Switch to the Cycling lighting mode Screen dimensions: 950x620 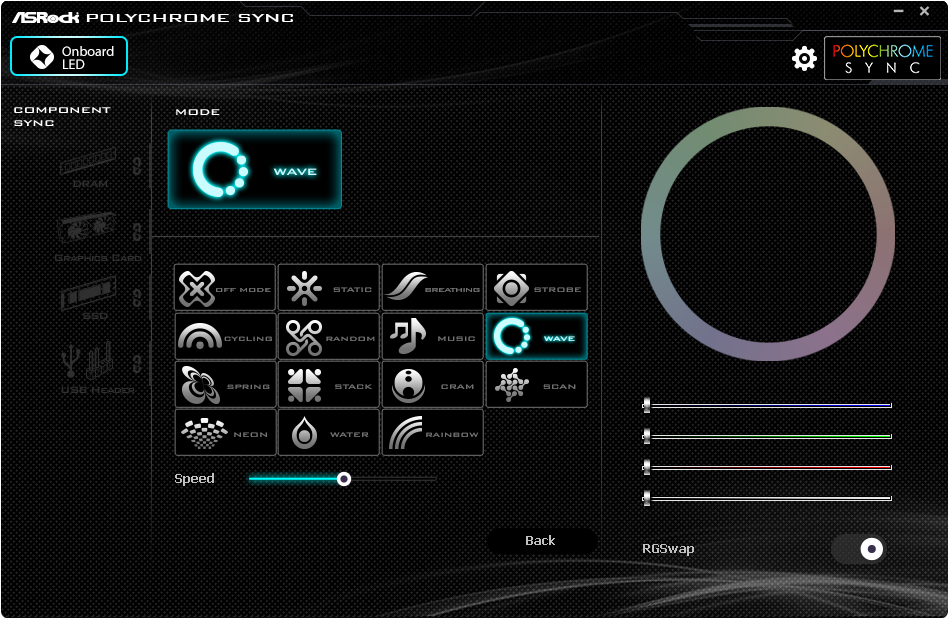pyautogui.click(x=225, y=336)
